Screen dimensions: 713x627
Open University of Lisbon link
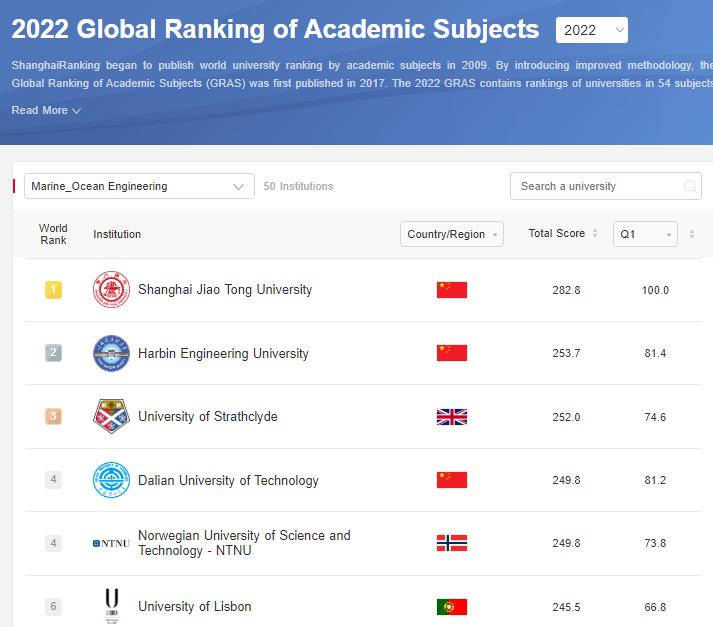point(195,607)
